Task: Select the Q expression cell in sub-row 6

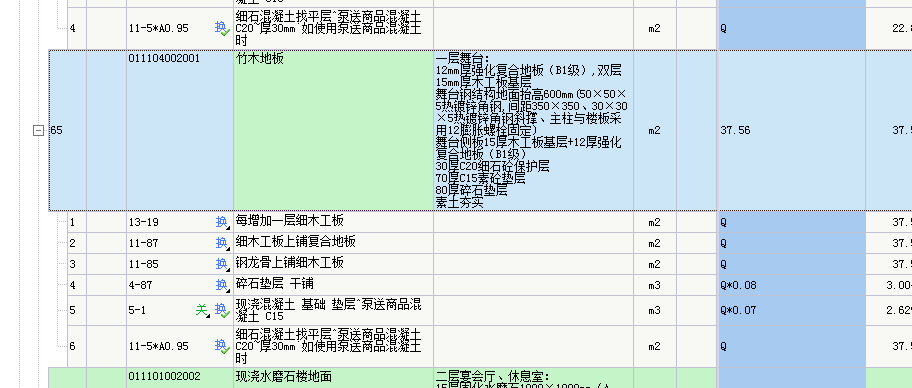Action: click(792, 347)
